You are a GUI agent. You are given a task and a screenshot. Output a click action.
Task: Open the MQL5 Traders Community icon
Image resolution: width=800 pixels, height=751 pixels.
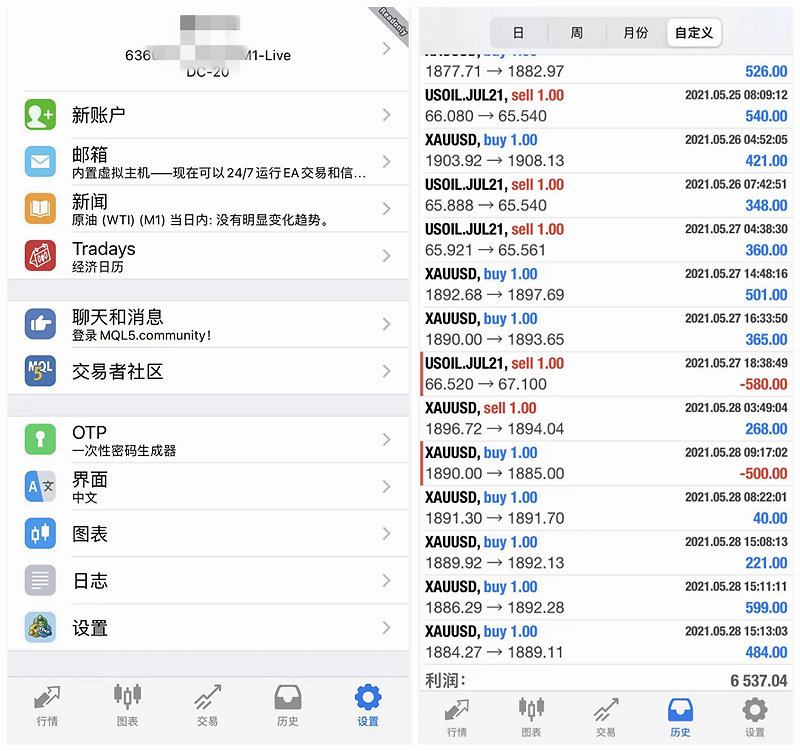pyautogui.click(x=40, y=371)
